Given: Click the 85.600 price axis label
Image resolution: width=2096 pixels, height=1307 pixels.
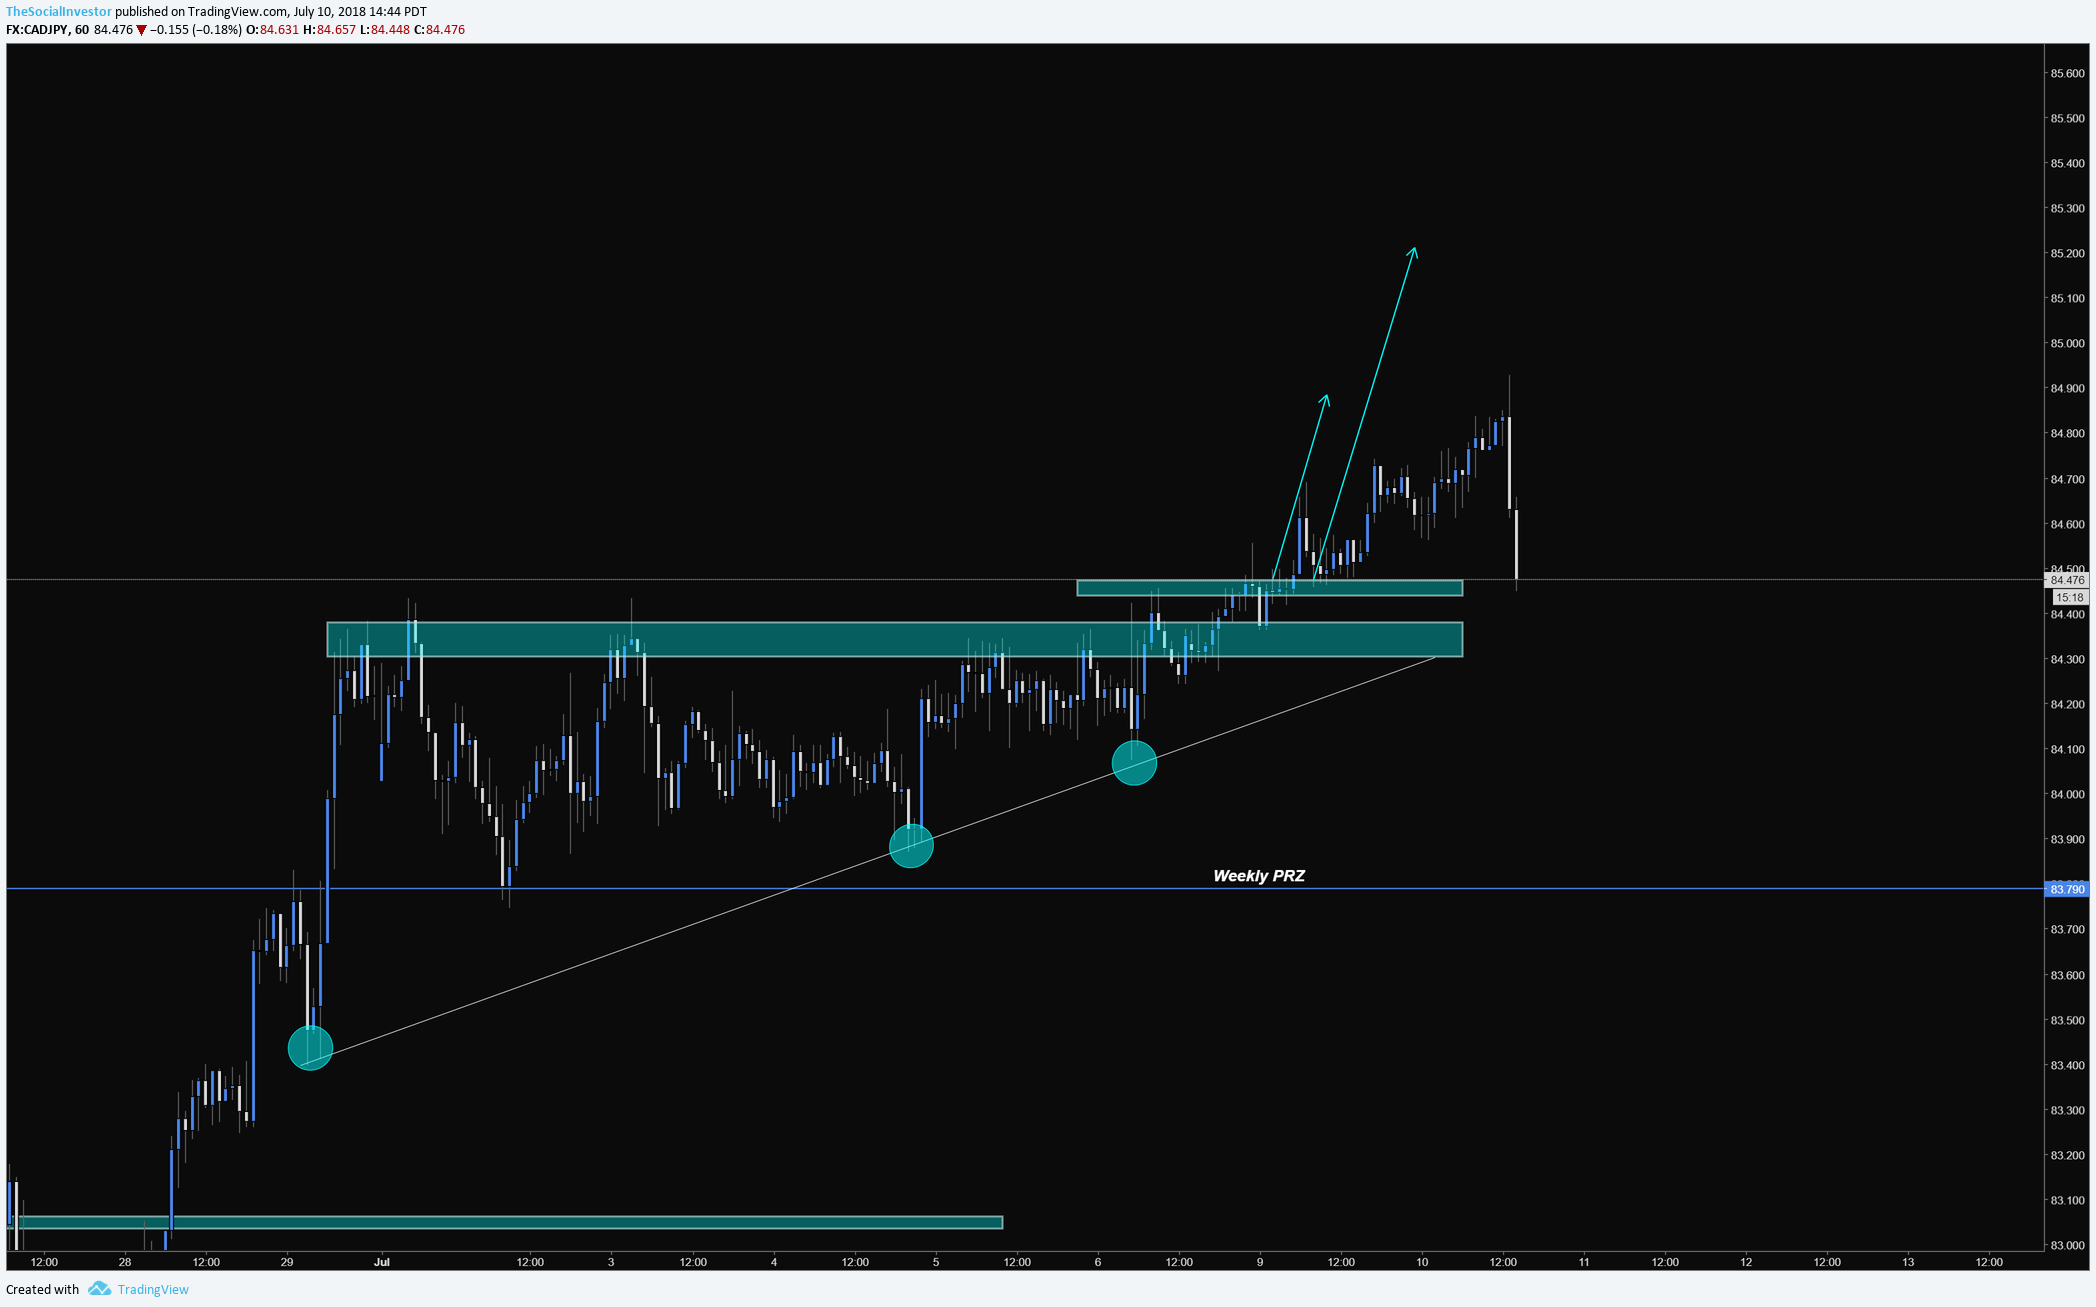Looking at the screenshot, I should [x=2067, y=74].
